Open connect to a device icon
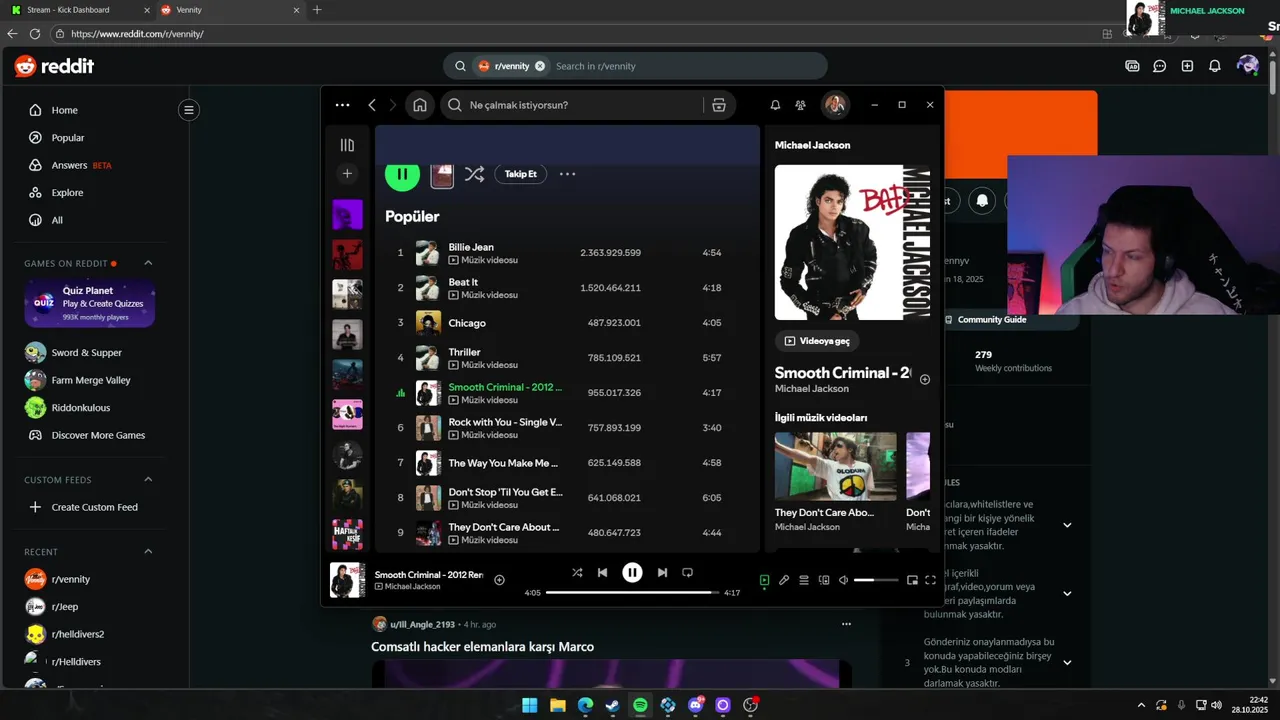Viewport: 1280px width, 720px height. tap(824, 580)
